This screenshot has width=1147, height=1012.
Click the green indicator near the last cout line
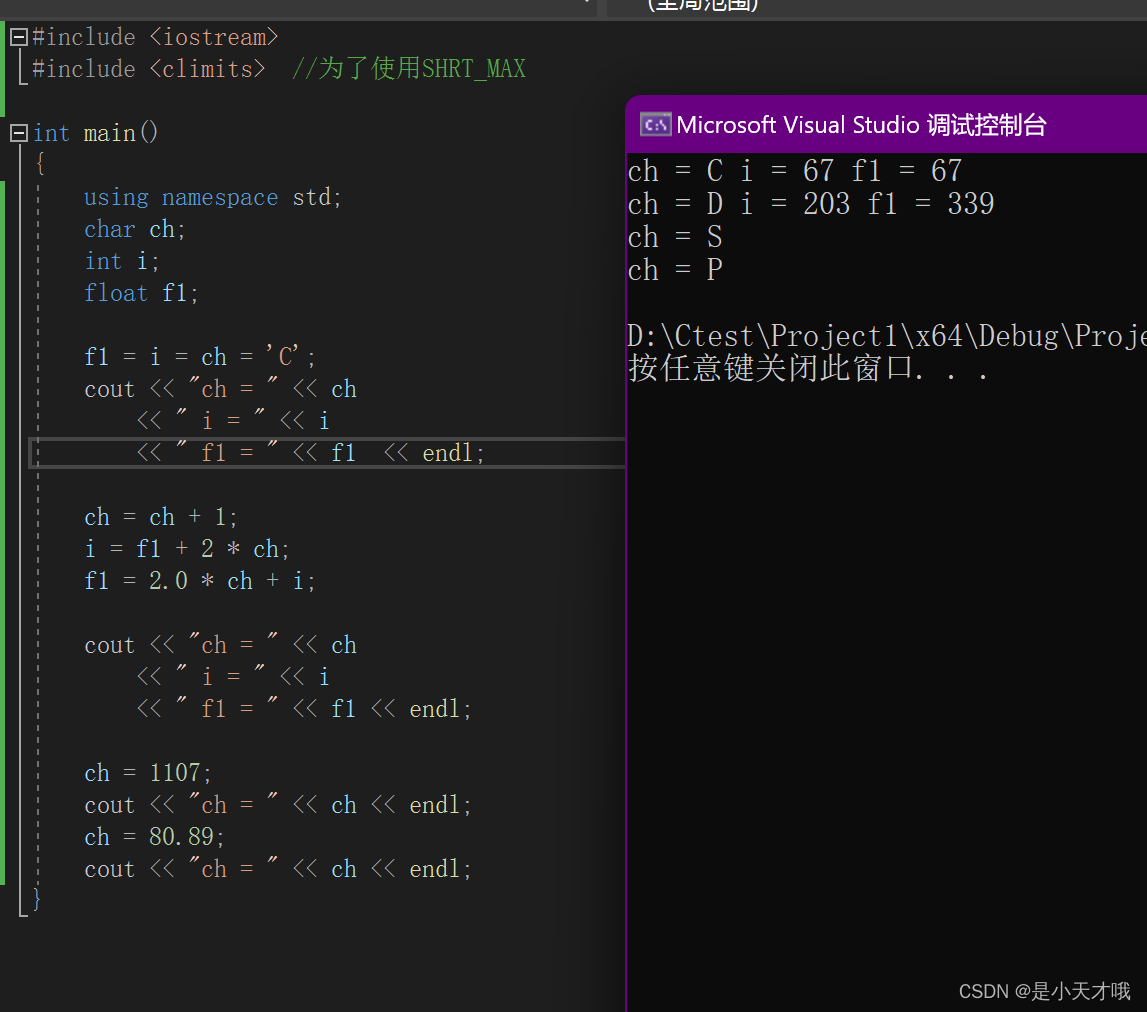click(4, 868)
